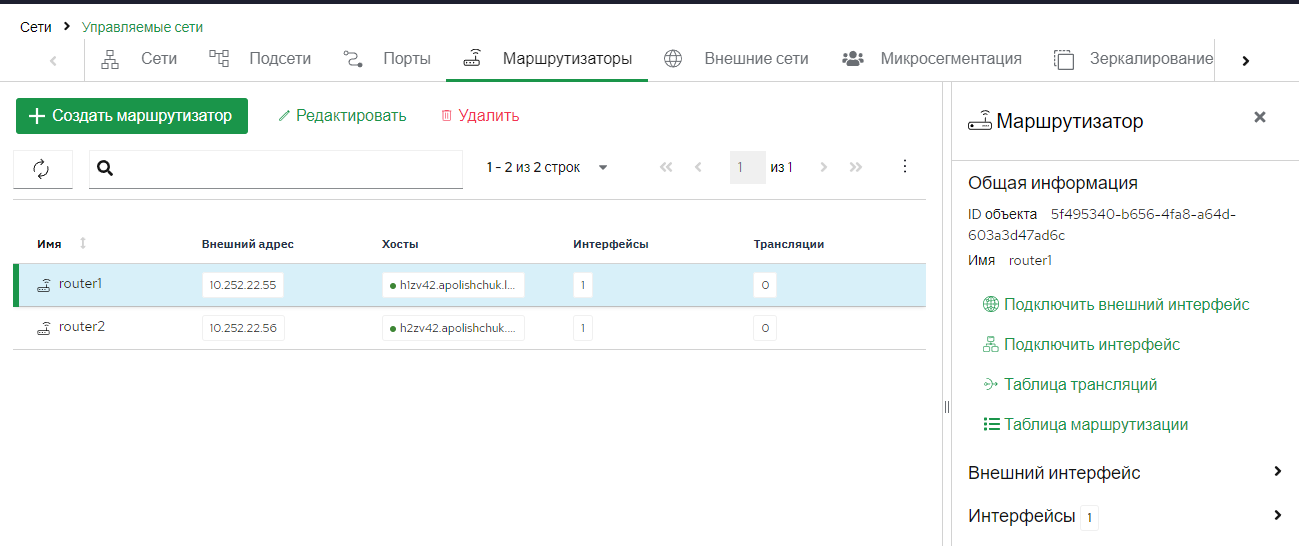The height and width of the screenshot is (546, 1299).
Task: Click Создать маршрутизатор button
Action: 132,116
